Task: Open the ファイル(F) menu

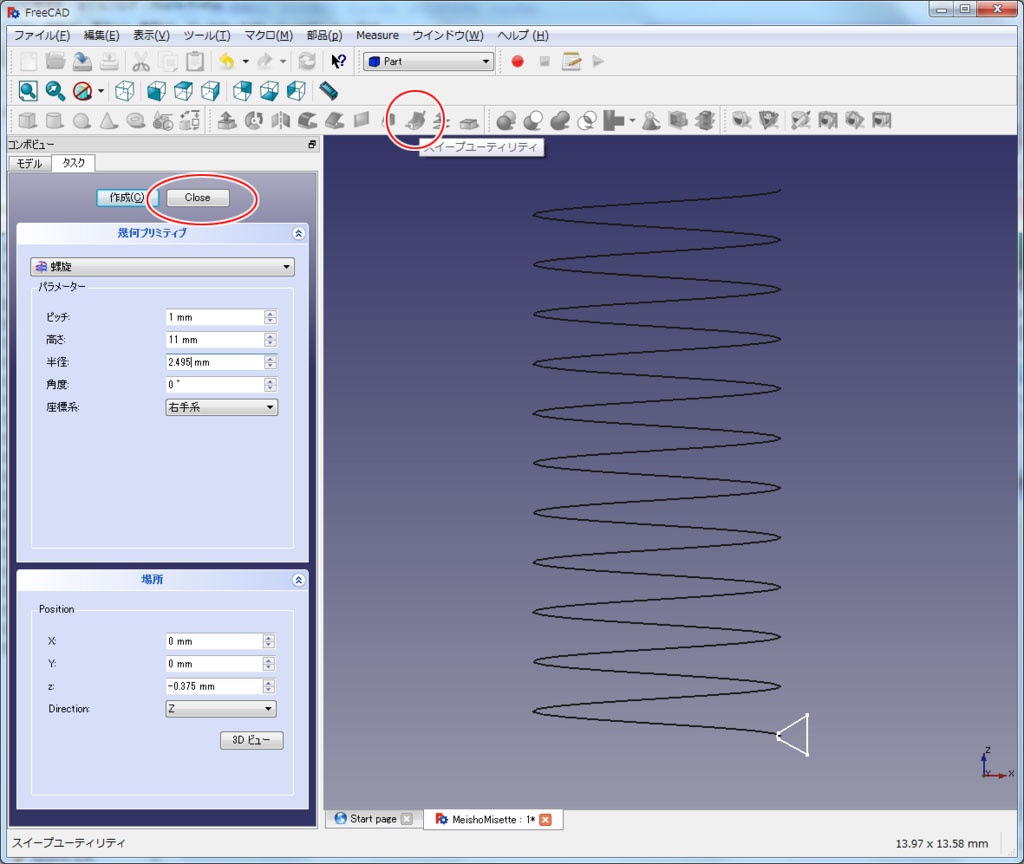Action: point(42,35)
